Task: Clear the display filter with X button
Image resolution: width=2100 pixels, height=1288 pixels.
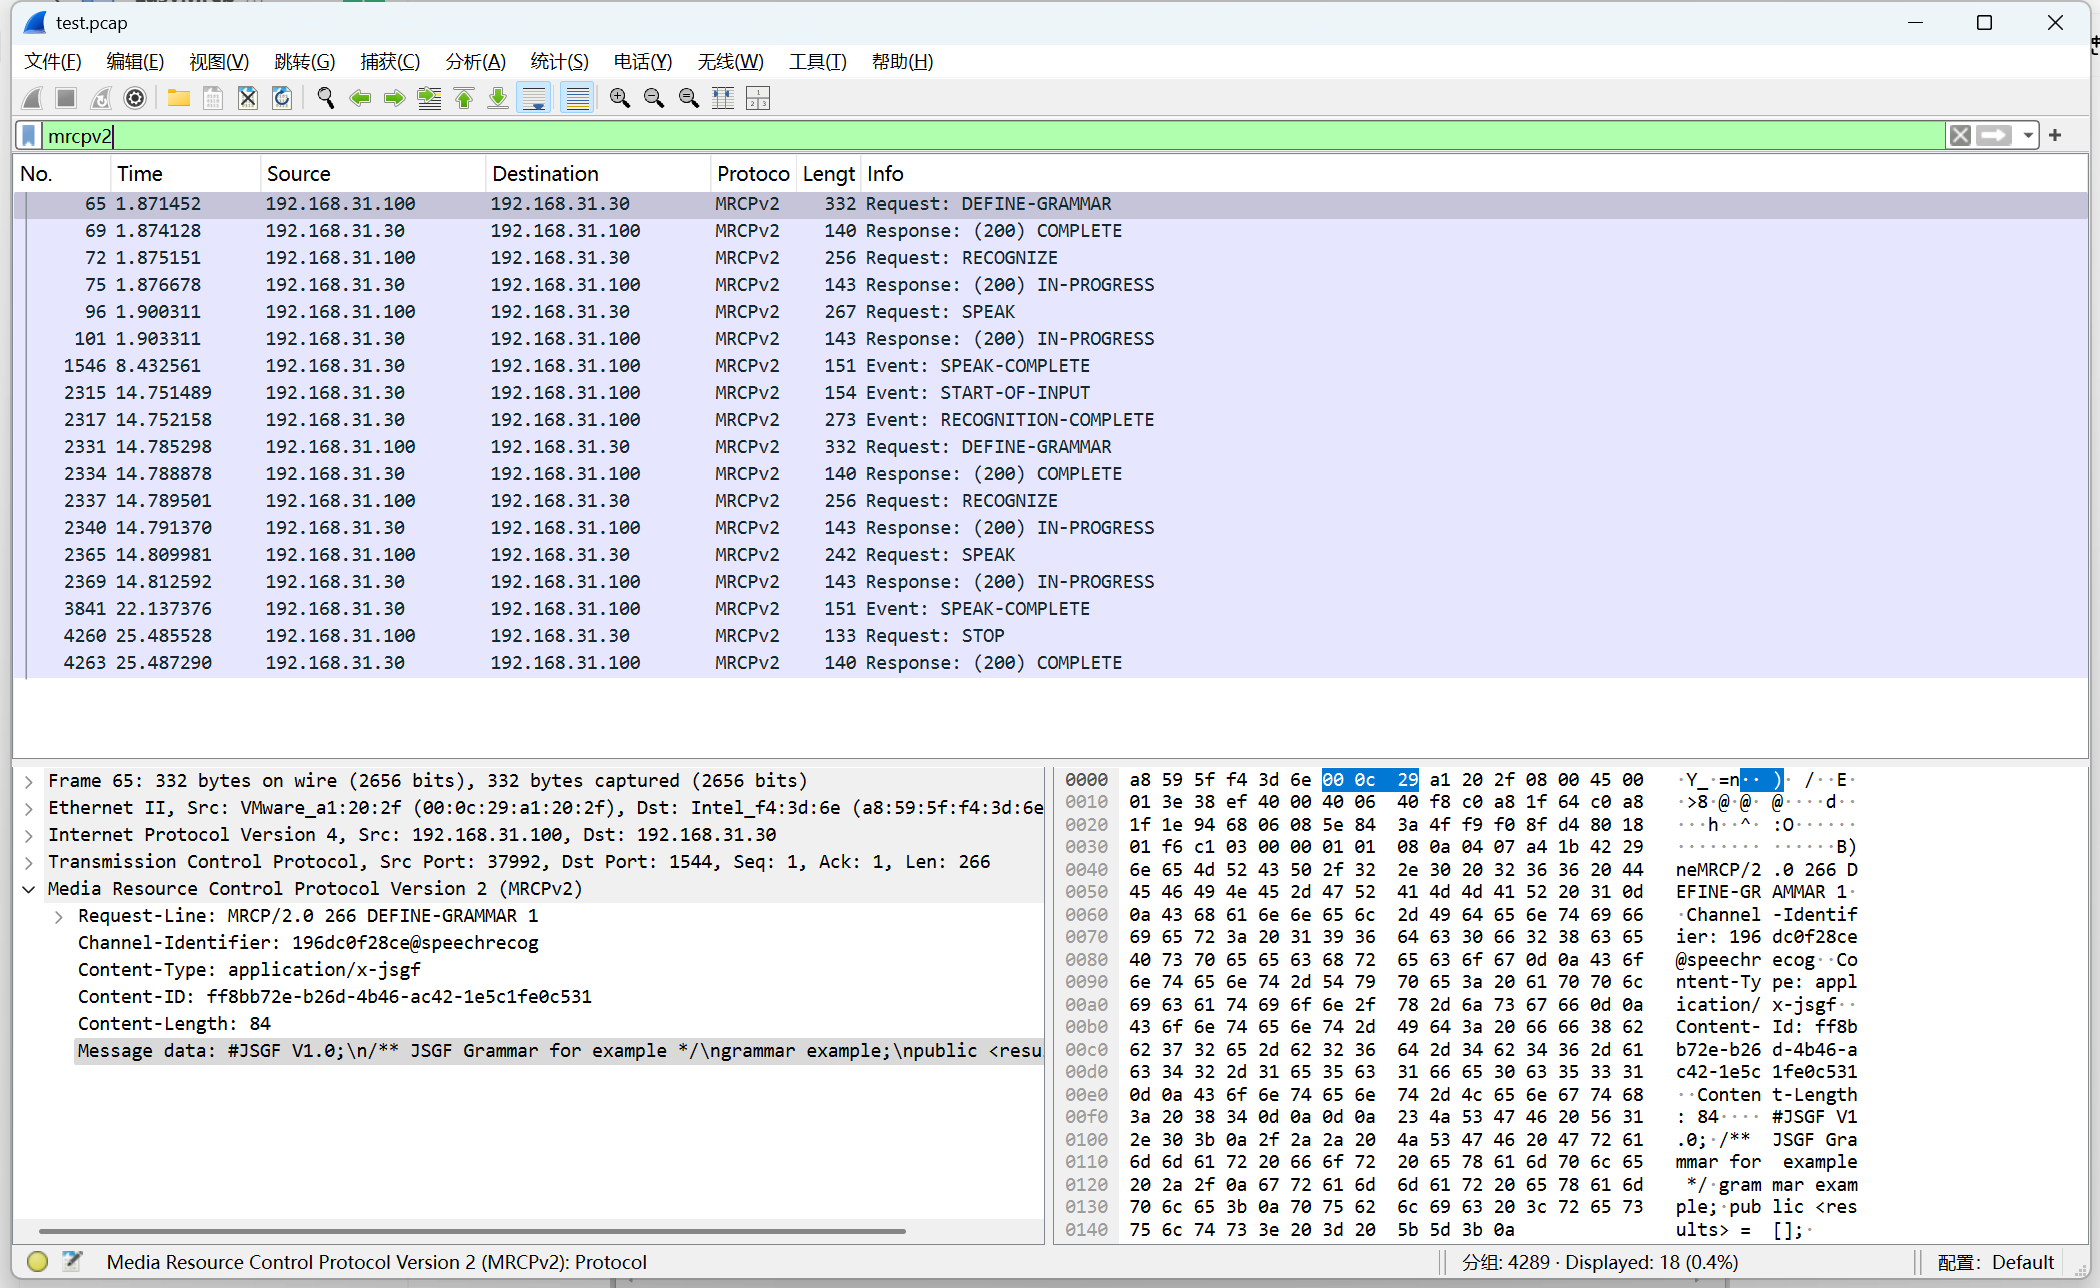Action: 1960,136
